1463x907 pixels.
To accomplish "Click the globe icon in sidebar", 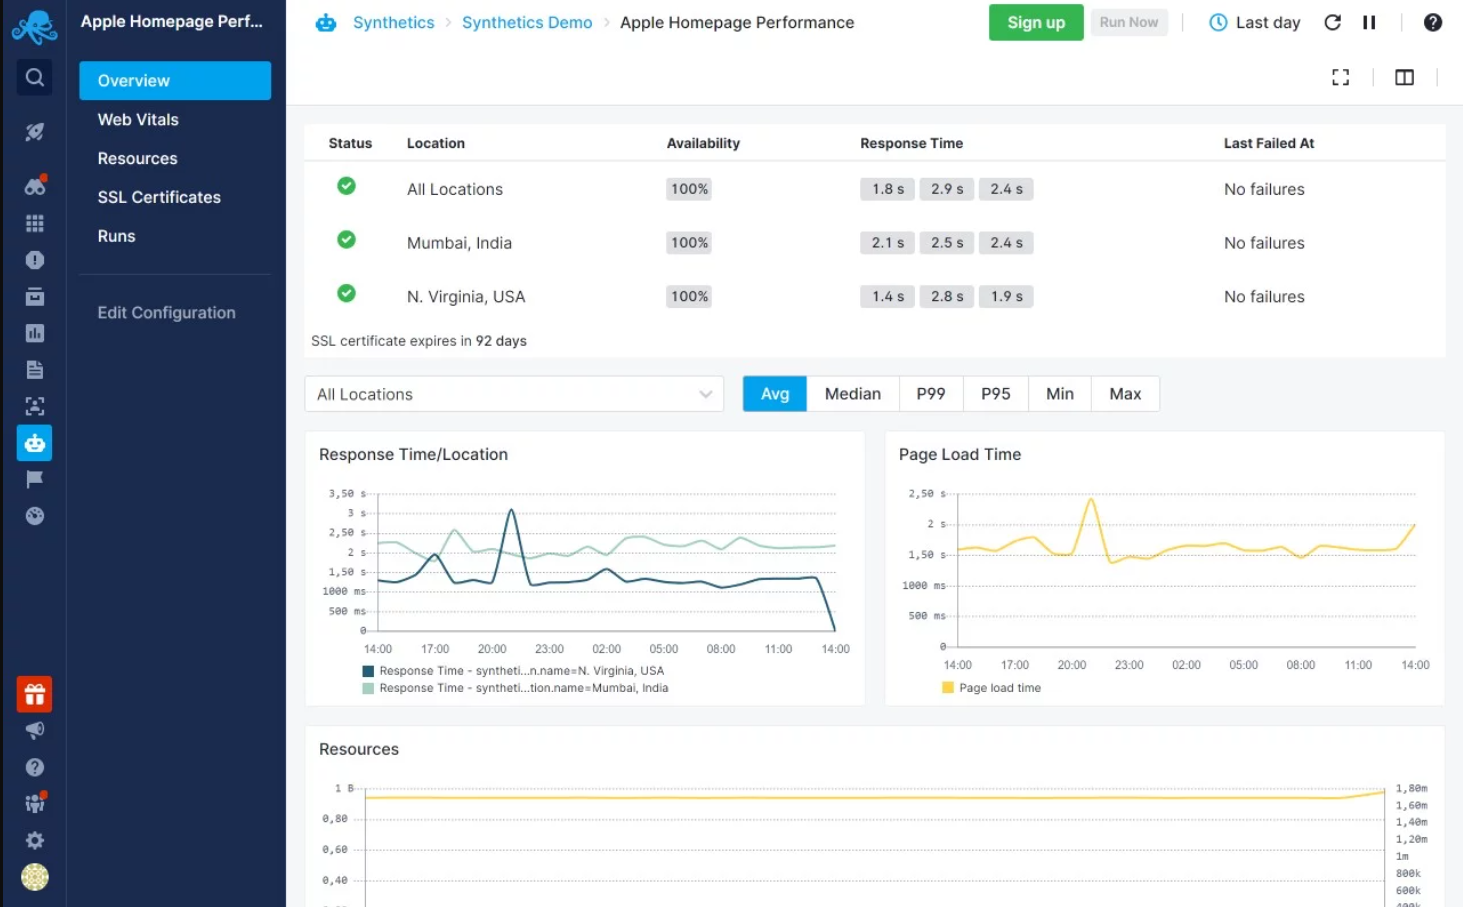I will click(x=34, y=516).
